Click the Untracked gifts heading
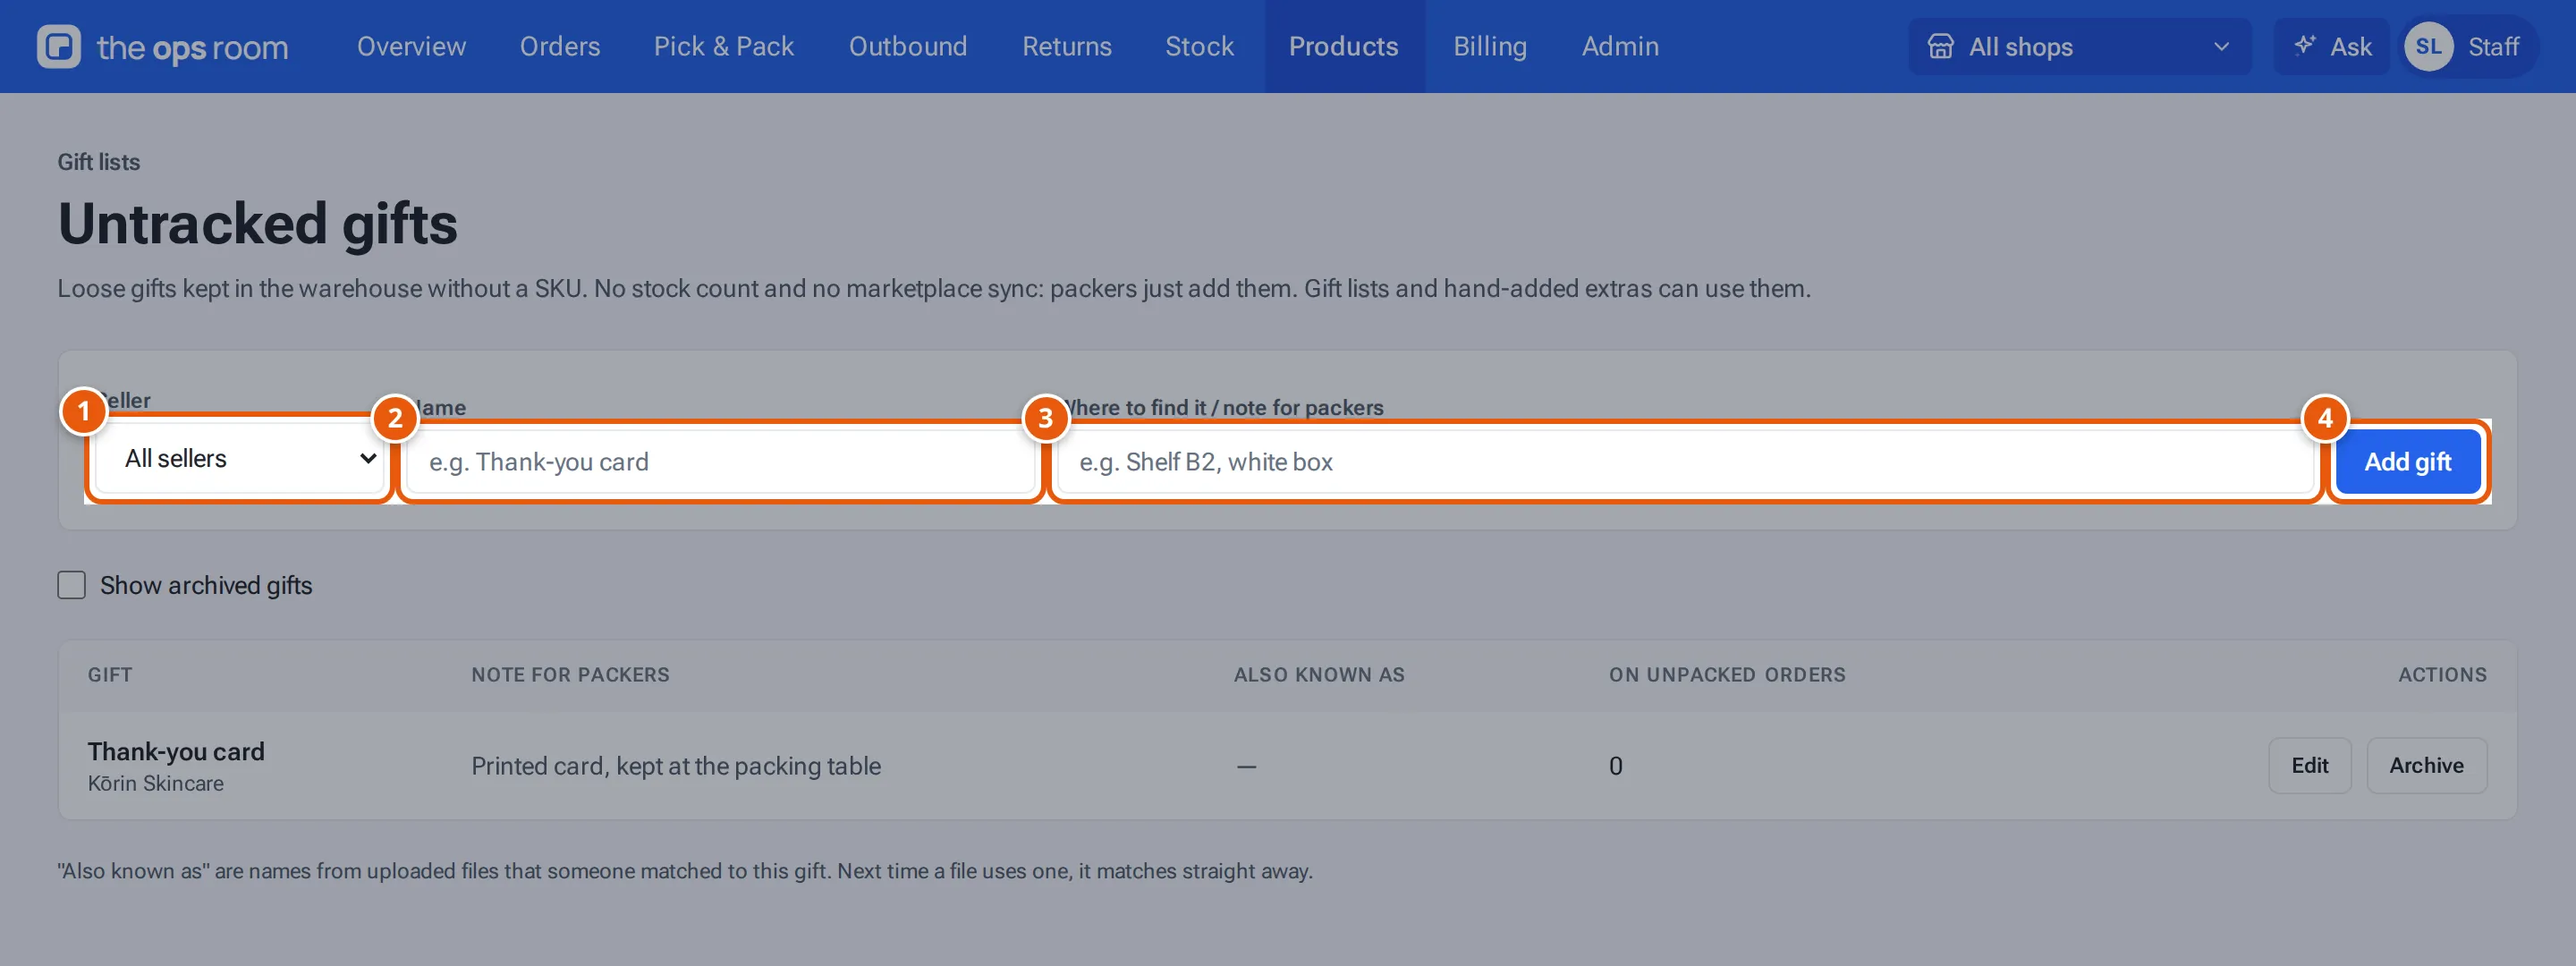 click(x=257, y=222)
